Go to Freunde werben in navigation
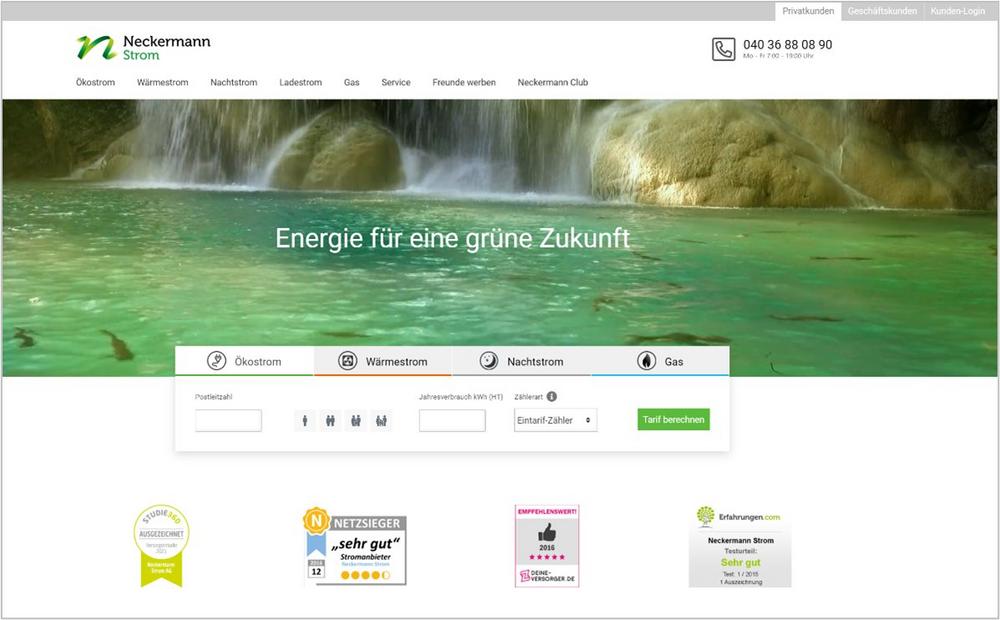This screenshot has height=620, width=1000. 463,83
